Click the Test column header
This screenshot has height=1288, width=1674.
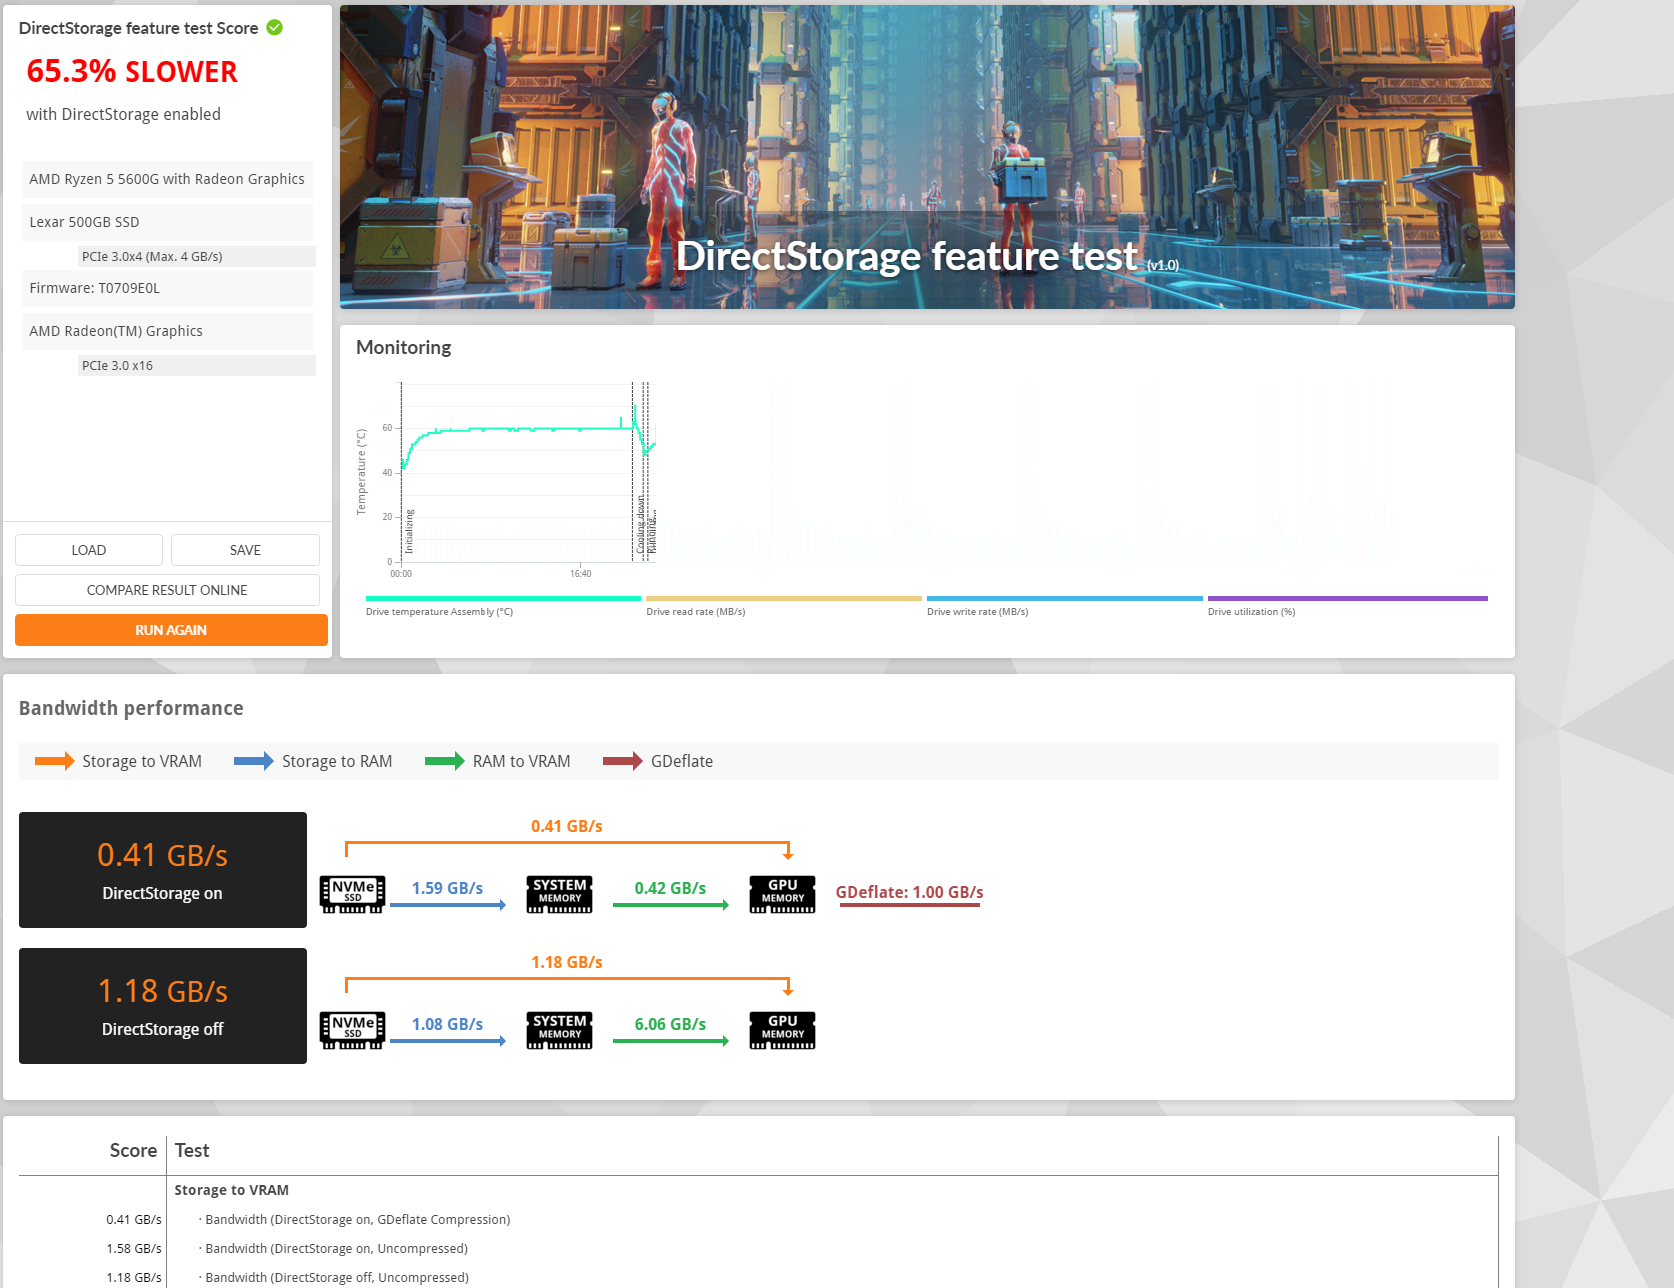pos(192,1150)
